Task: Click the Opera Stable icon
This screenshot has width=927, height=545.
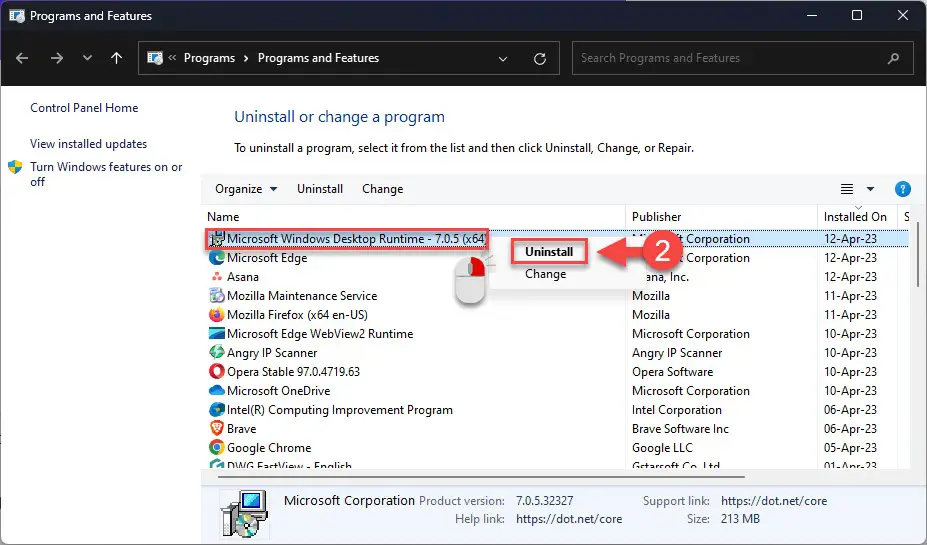Action: coord(217,371)
